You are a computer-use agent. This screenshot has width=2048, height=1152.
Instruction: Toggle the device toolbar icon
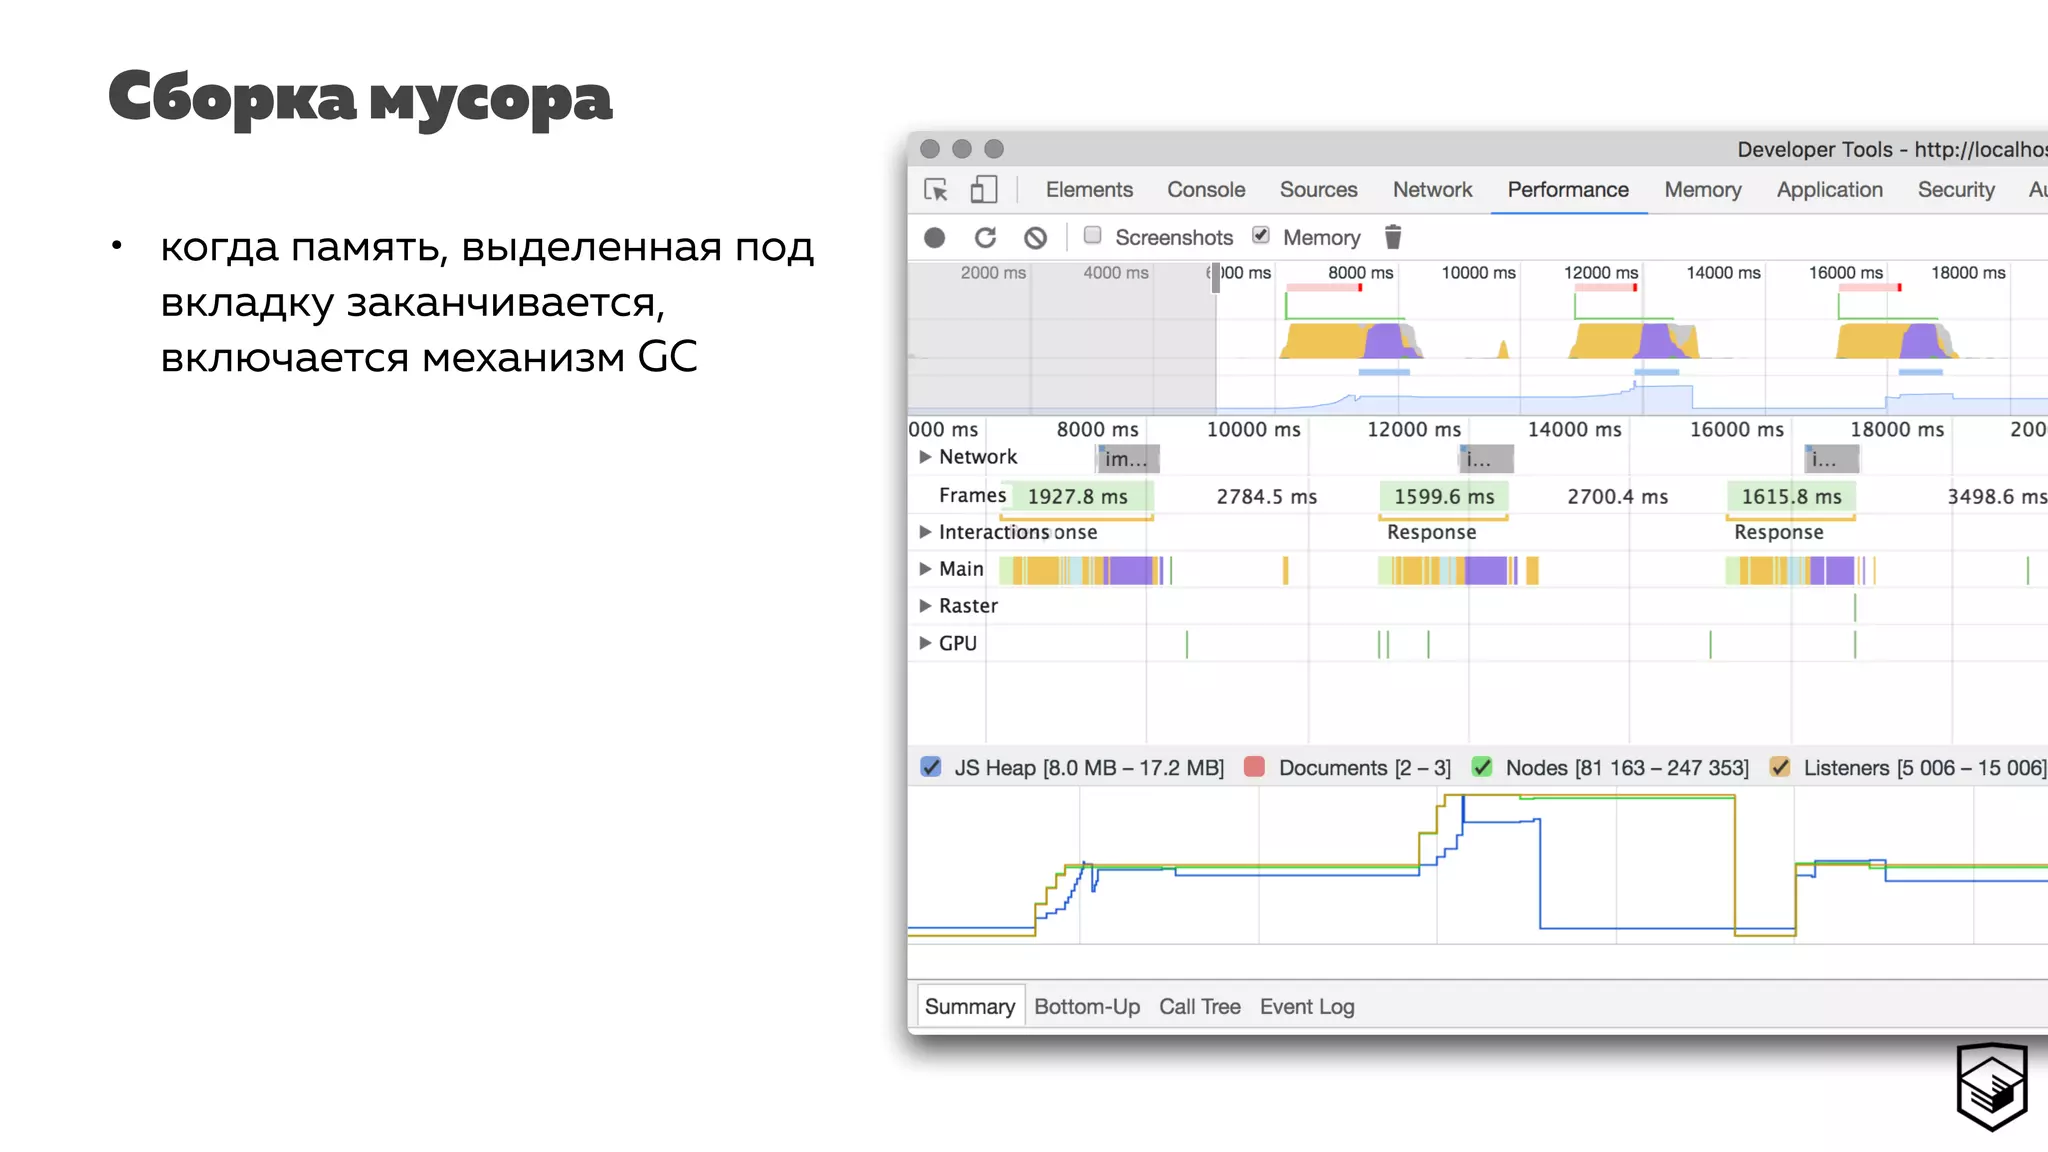click(x=984, y=189)
